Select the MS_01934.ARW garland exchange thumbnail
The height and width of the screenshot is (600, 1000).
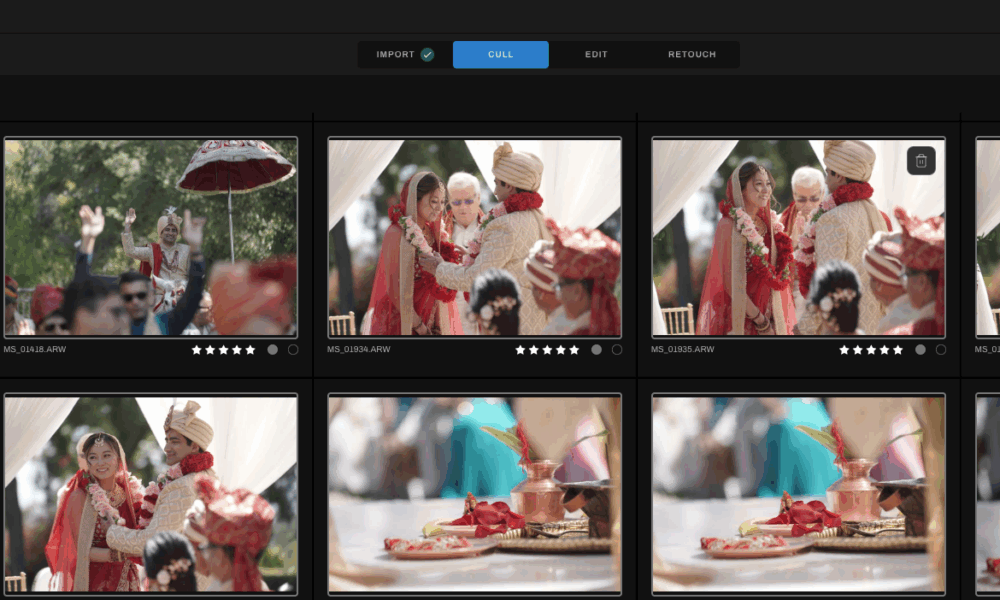(474, 237)
